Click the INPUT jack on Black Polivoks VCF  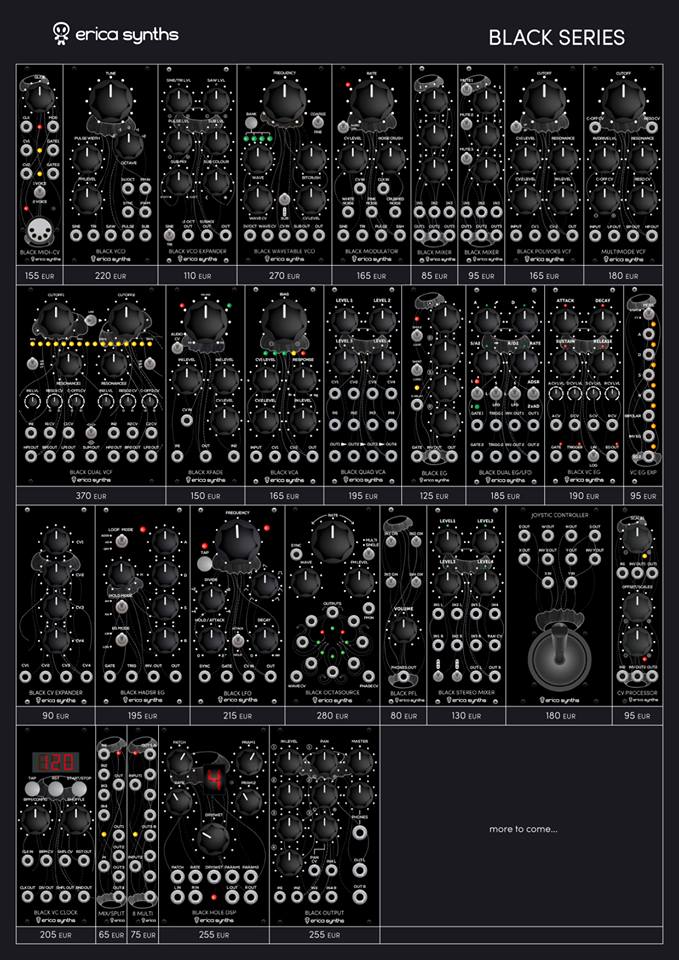[518, 235]
